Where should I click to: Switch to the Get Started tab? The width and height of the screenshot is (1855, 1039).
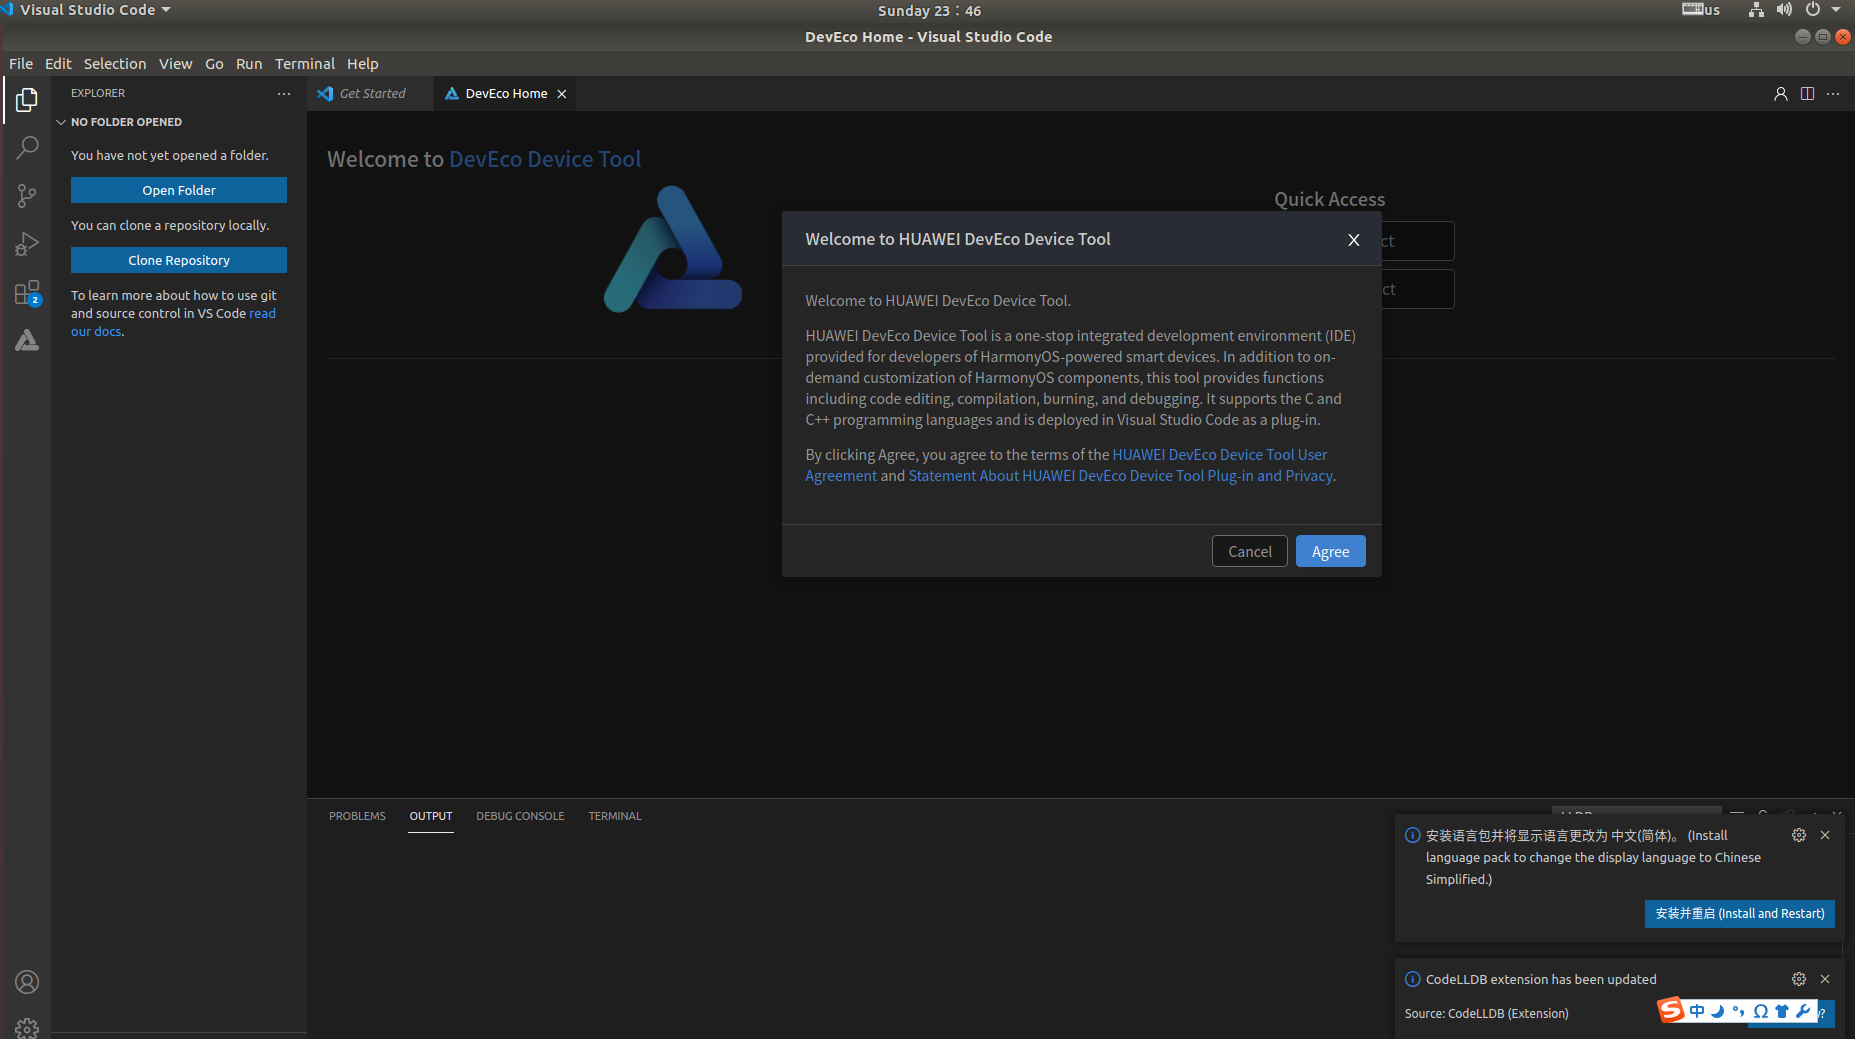371,94
